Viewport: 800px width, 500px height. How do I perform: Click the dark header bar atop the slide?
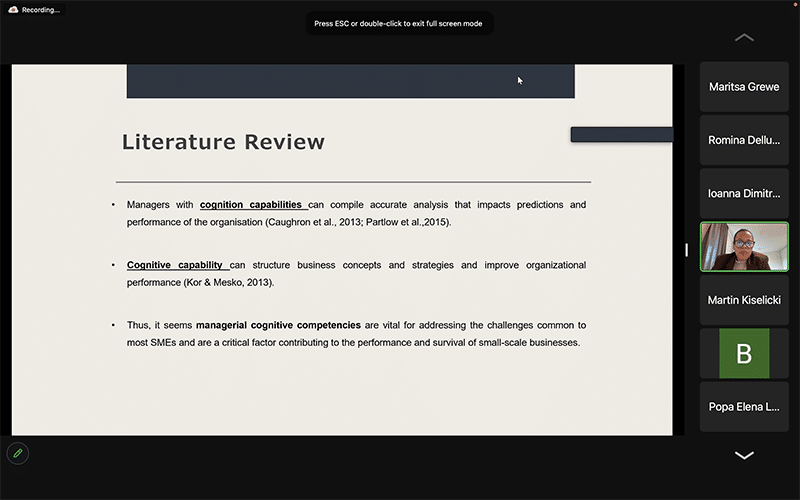[350, 81]
